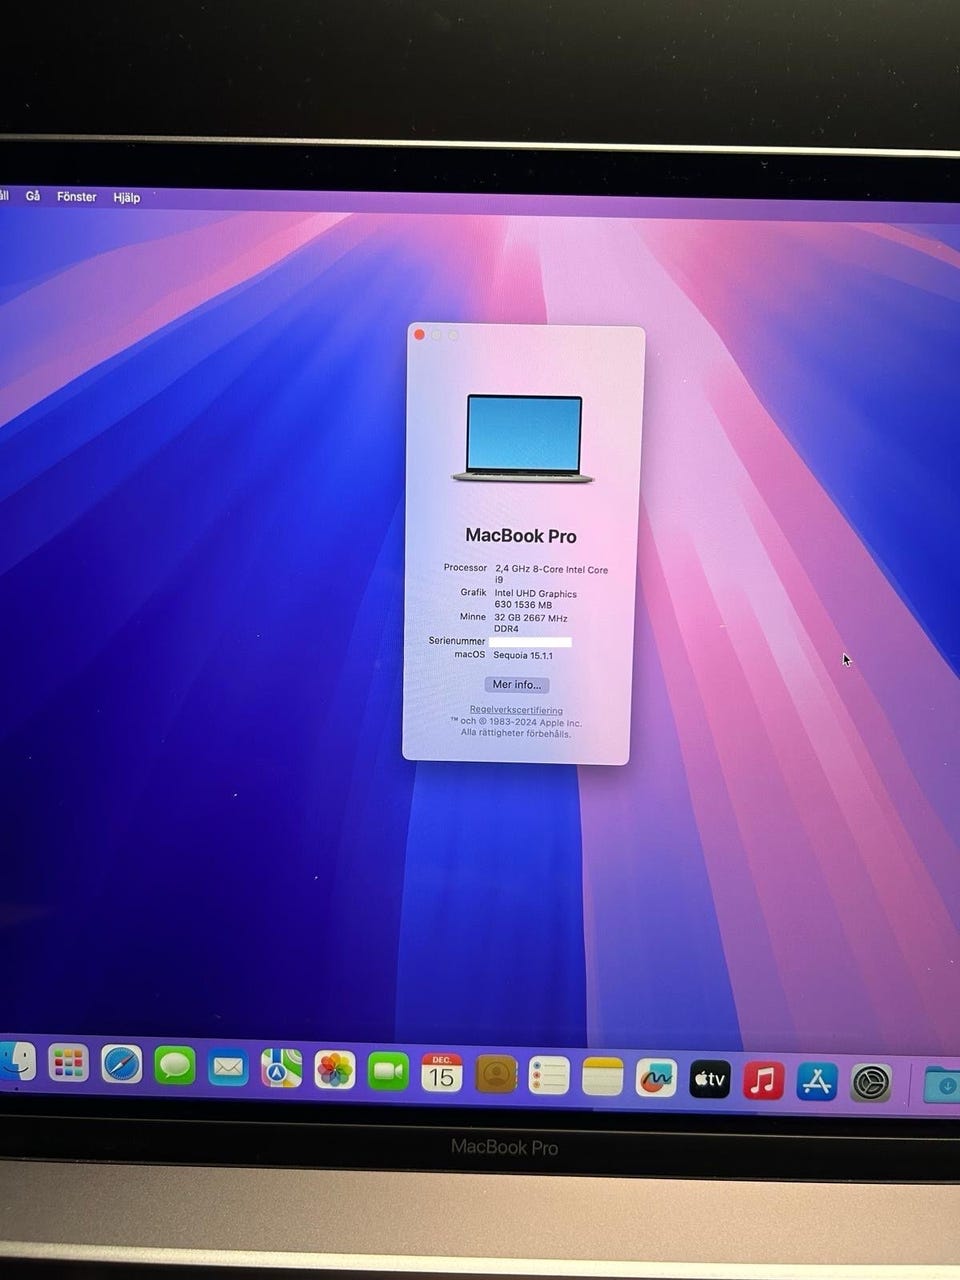Click the Mer info... button
Viewport: 960px width, 1280px height.
517,685
